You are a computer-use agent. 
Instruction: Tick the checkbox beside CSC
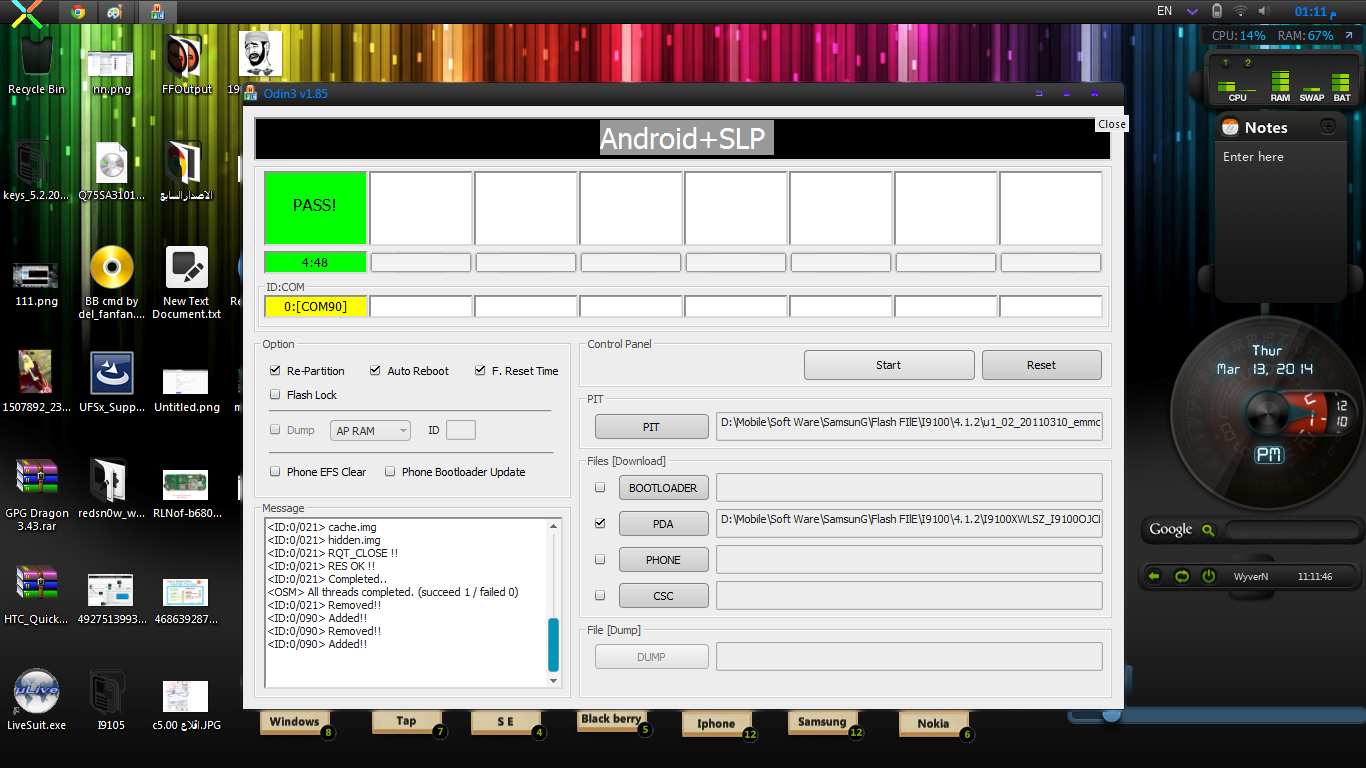600,595
